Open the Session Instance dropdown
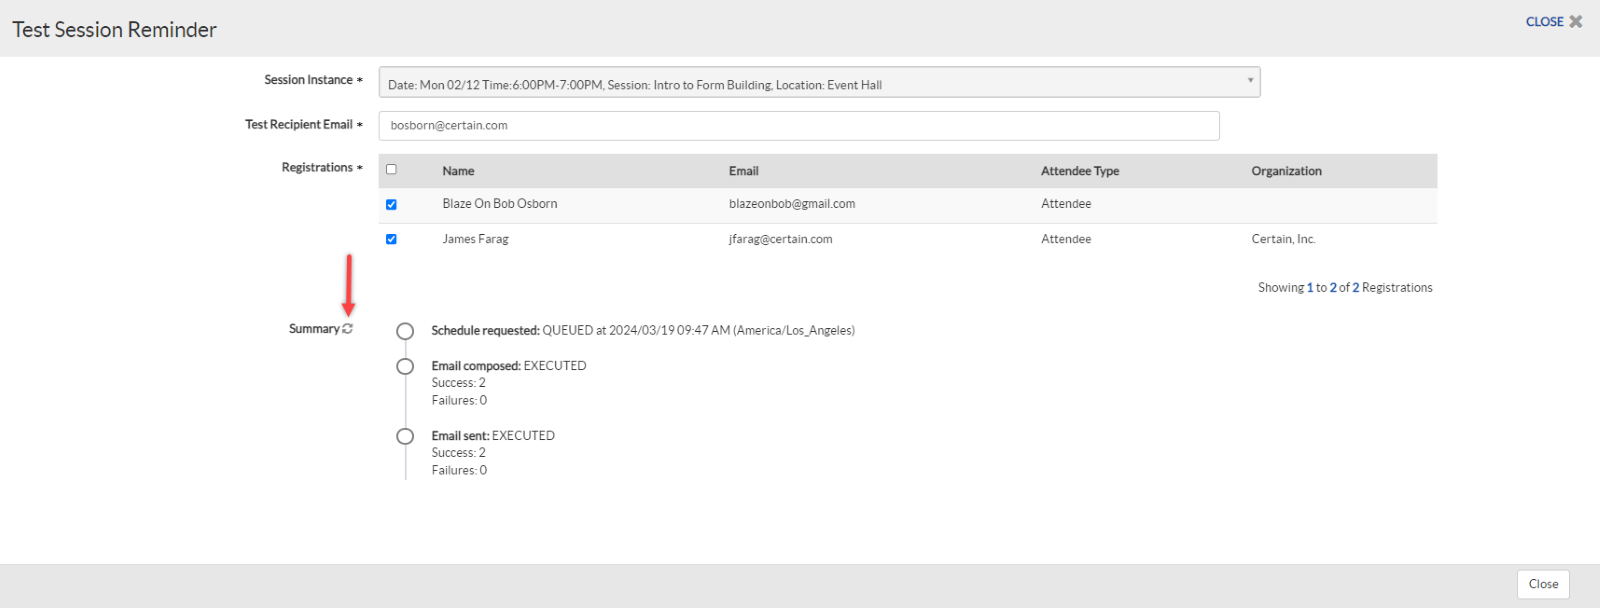The height and width of the screenshot is (608, 1600). coord(818,83)
